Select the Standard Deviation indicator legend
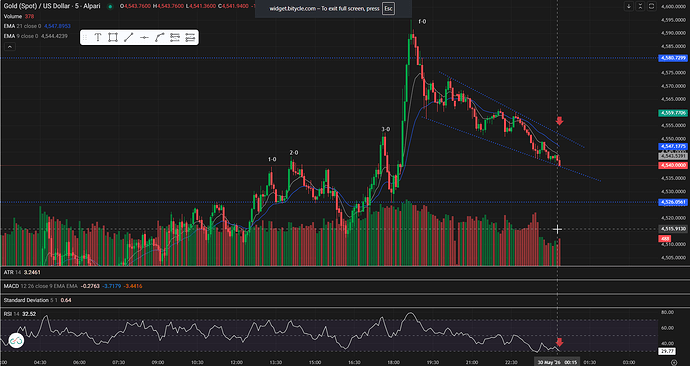Screen dimensions: 690x366 point(37,300)
